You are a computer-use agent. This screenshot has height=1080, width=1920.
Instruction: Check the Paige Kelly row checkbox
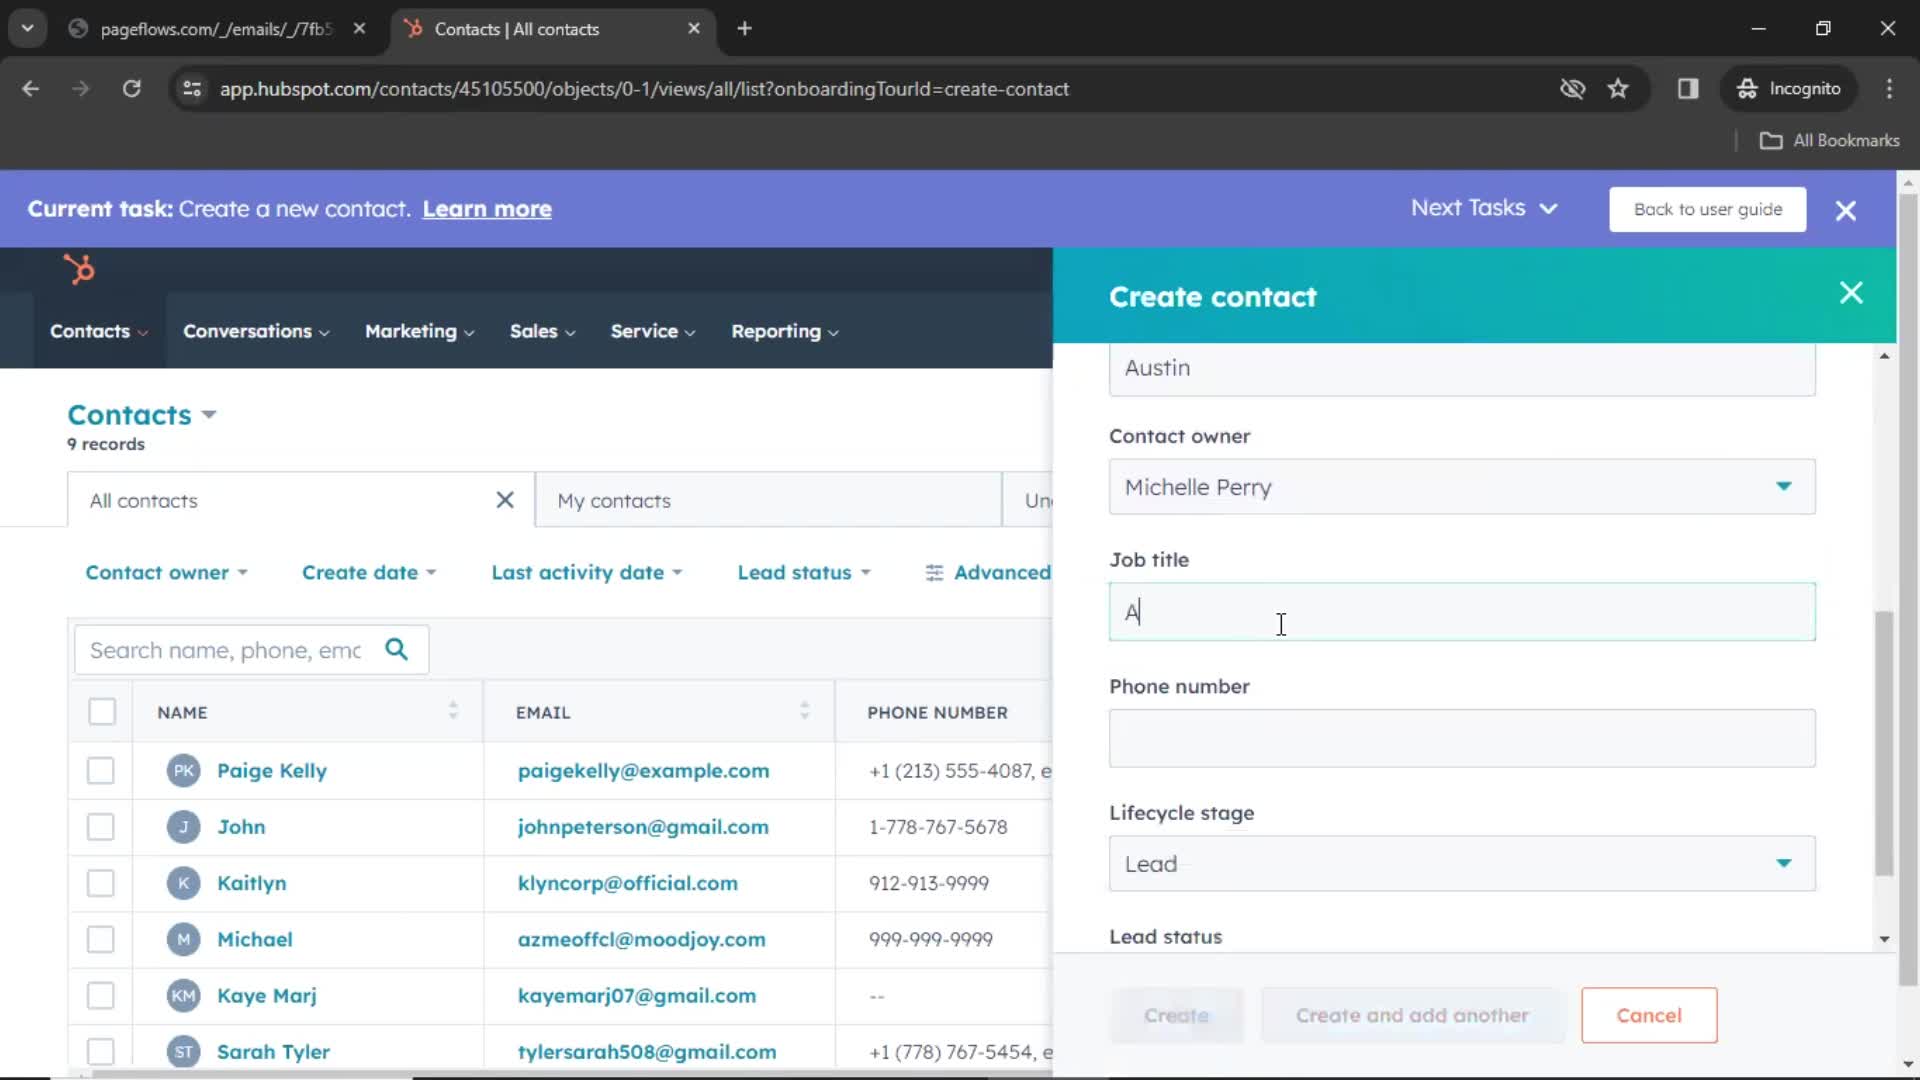tap(102, 770)
